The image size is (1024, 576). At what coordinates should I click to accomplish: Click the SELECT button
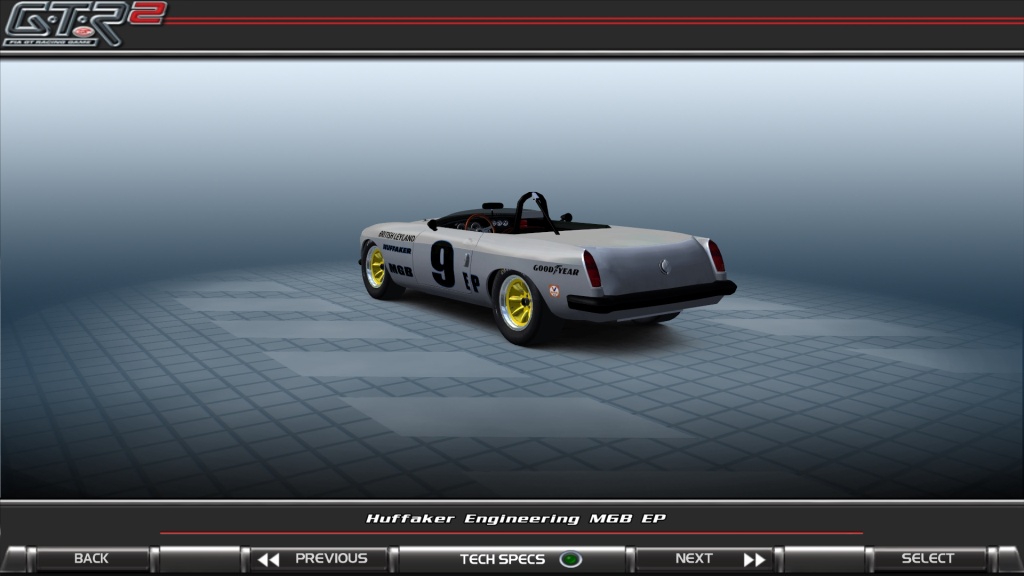click(927, 559)
